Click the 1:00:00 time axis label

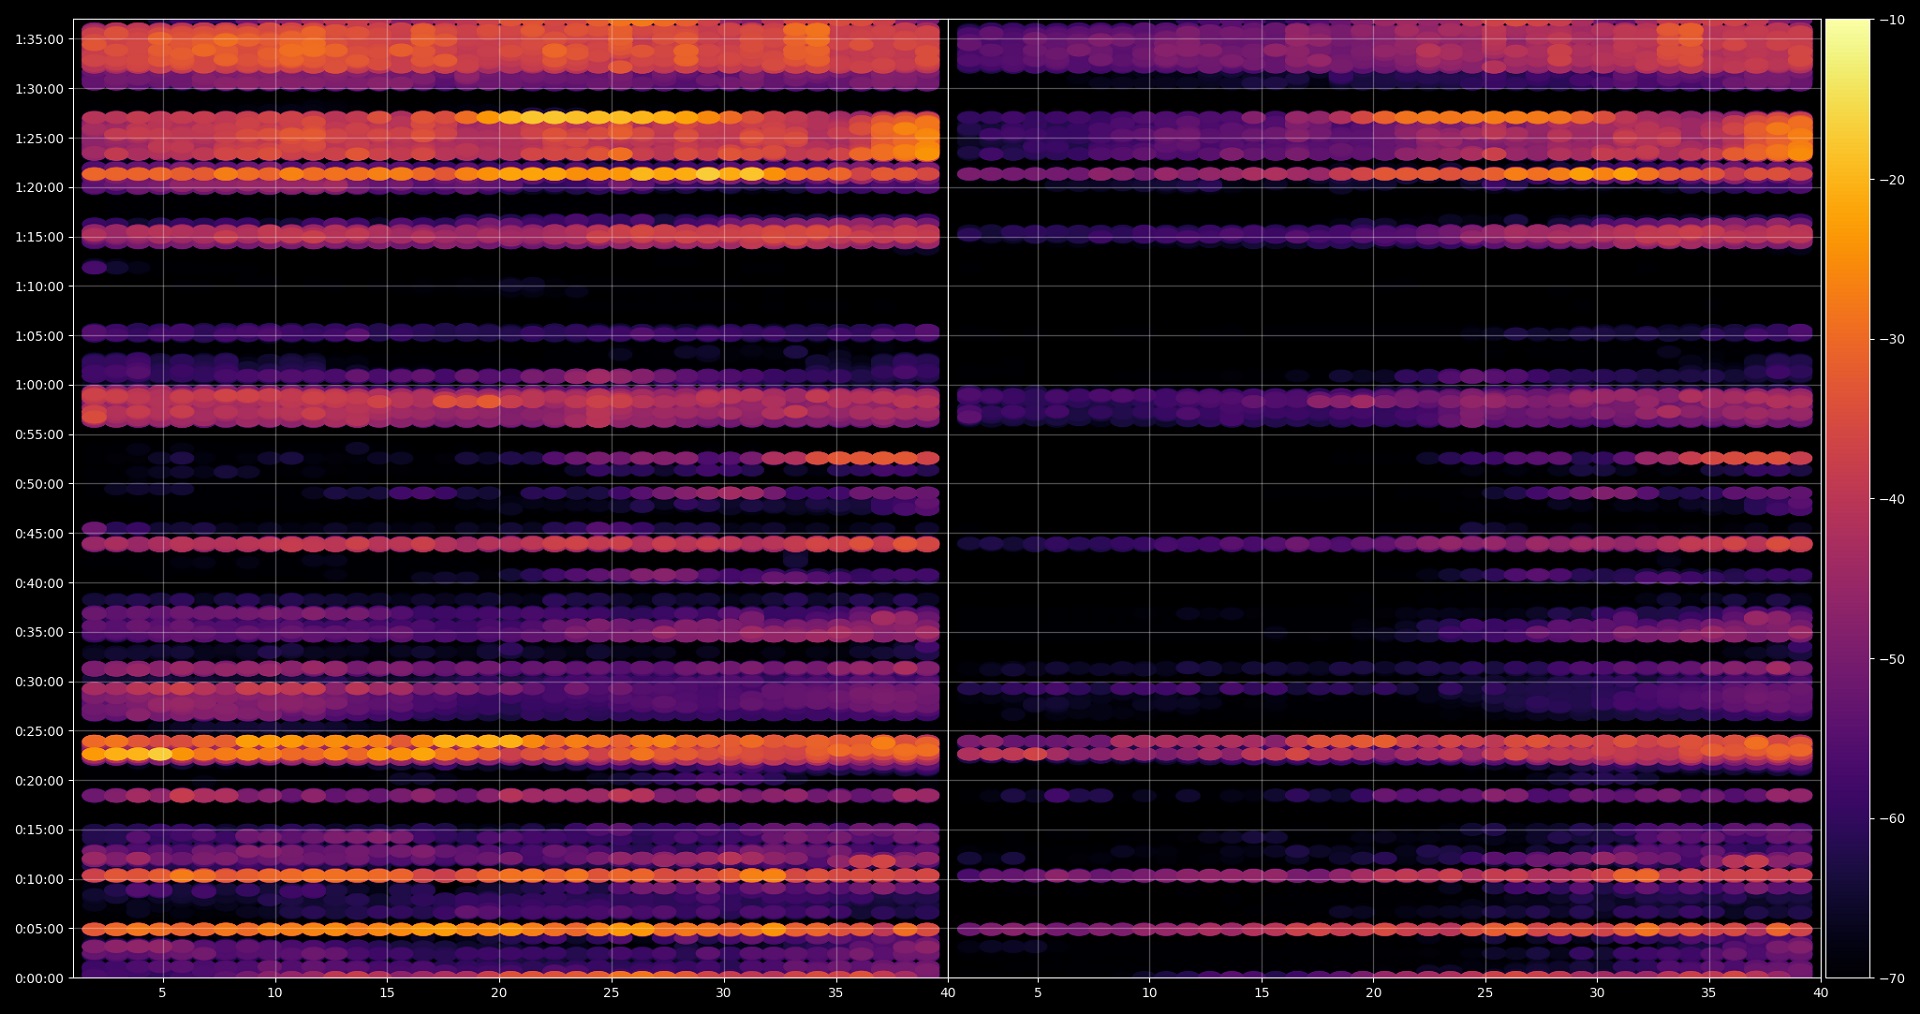(39, 385)
